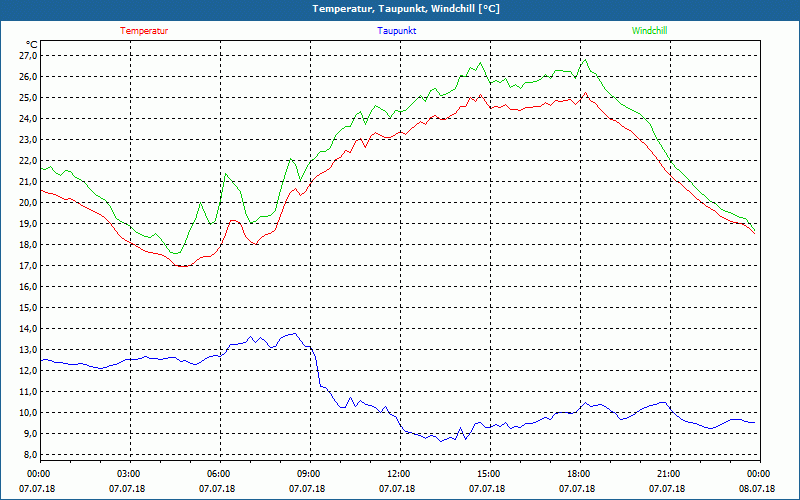Click the 9,0 y-axis value
Viewport: 800px width, 500px height.
pos(30,434)
